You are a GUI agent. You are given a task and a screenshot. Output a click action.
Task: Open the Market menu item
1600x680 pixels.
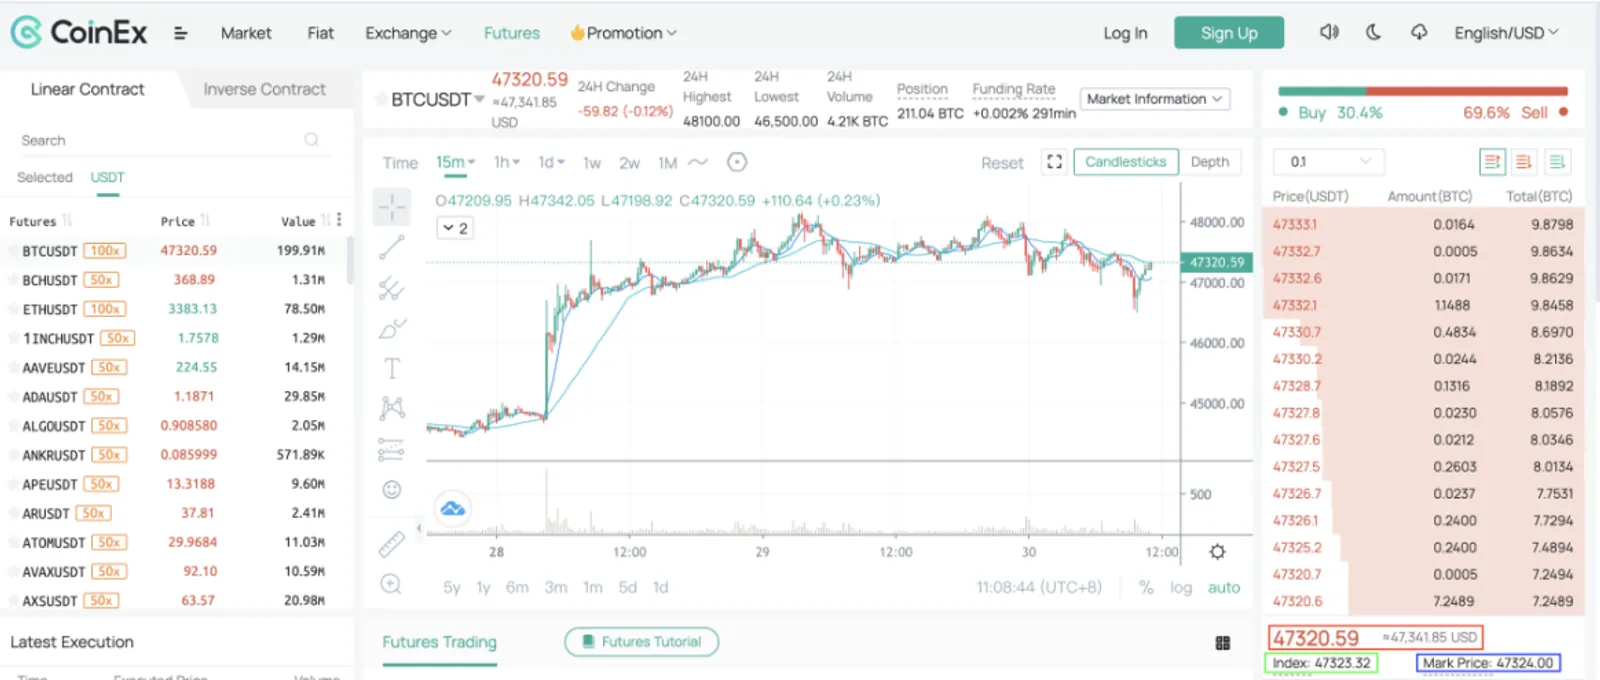pyautogui.click(x=246, y=33)
